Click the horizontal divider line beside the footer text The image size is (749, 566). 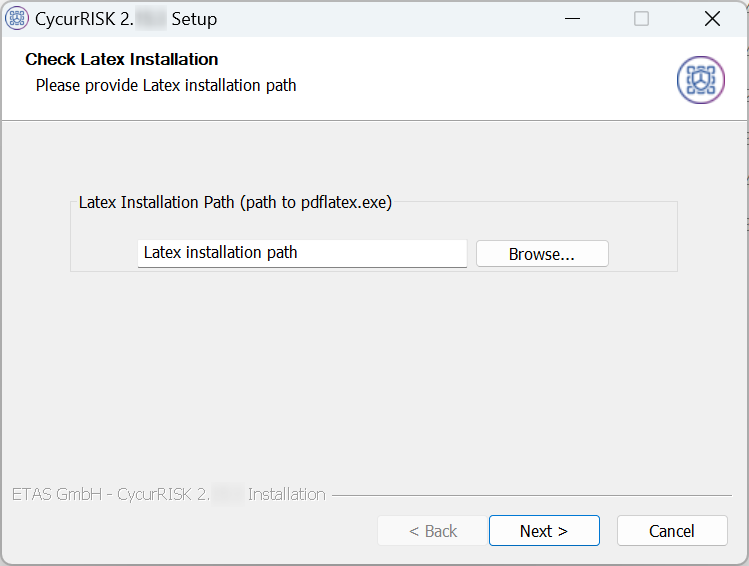(x=530, y=495)
